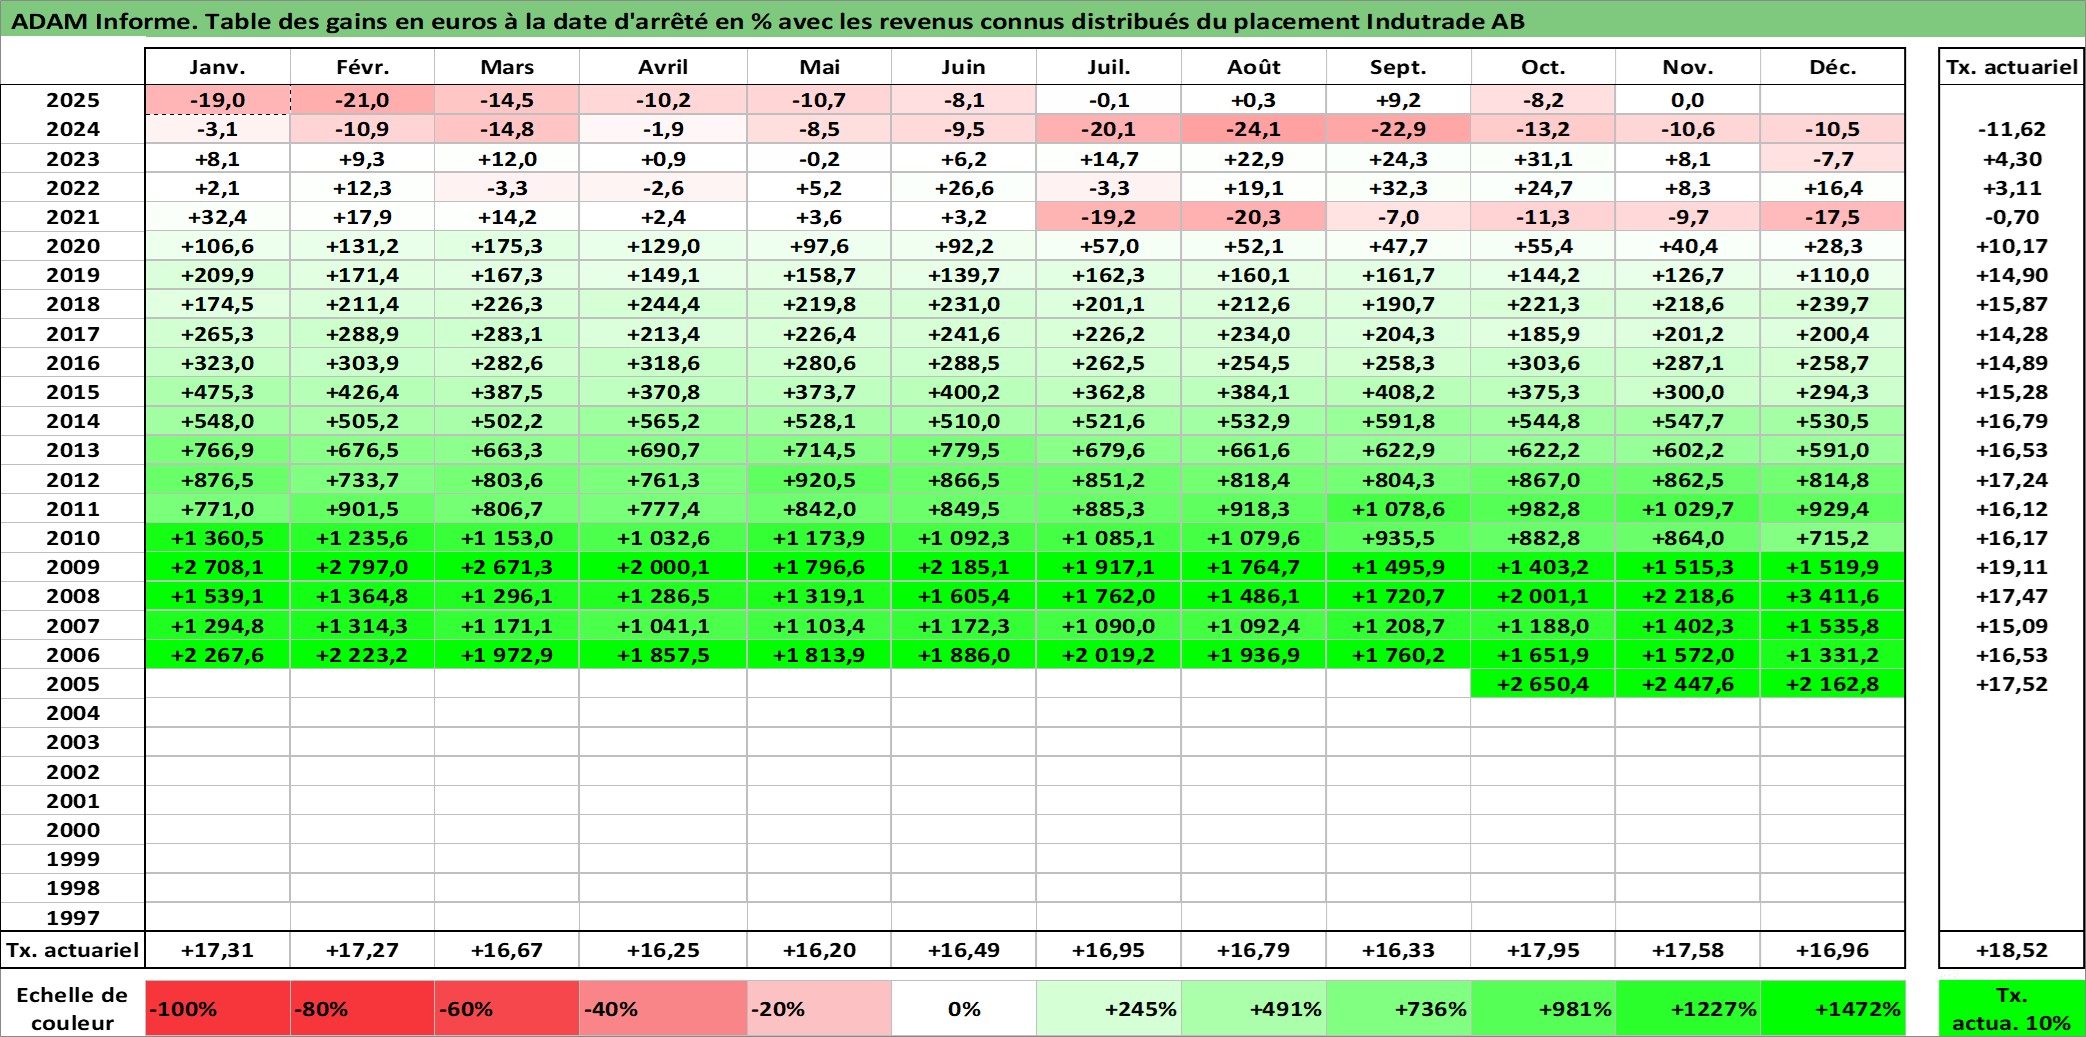Select the '+2 267,6' cell for 2006 Janv.

point(218,655)
